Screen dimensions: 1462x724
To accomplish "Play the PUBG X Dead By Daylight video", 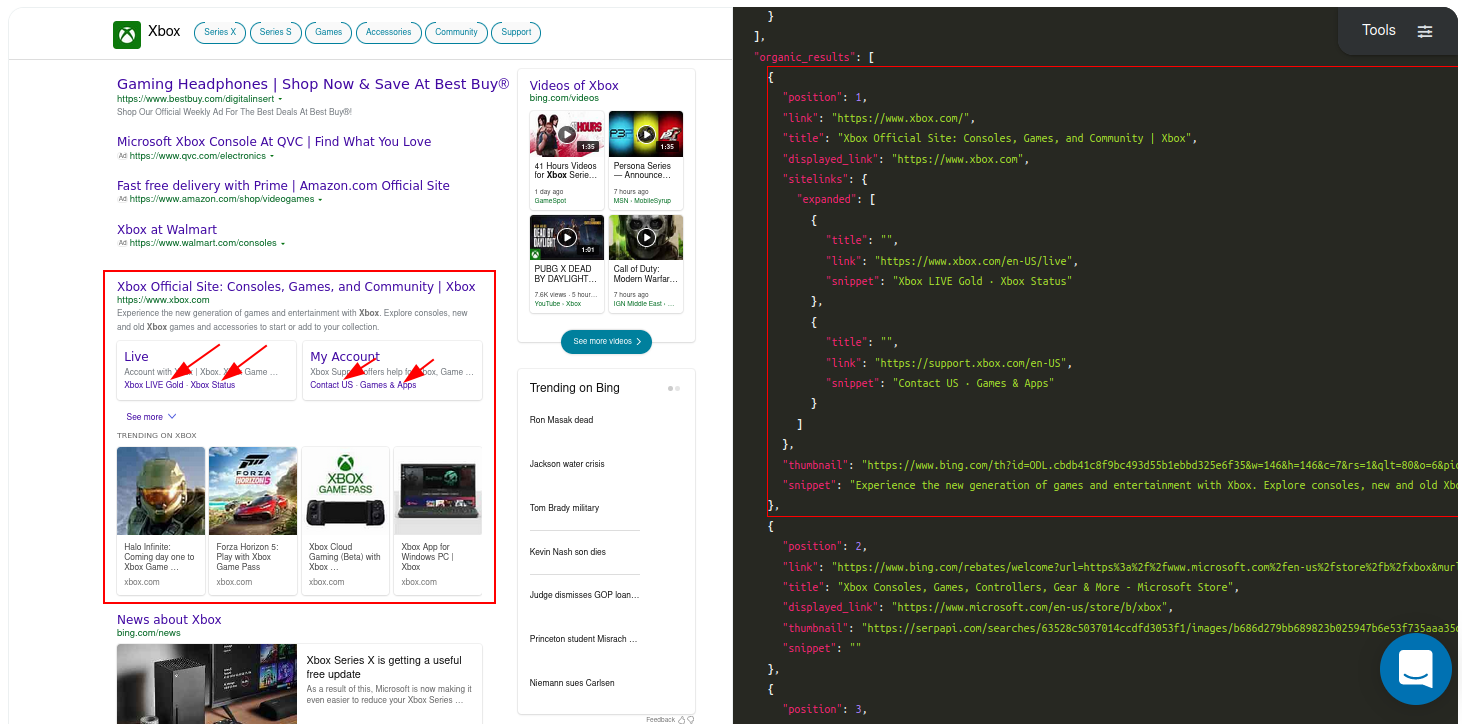I will tap(567, 237).
